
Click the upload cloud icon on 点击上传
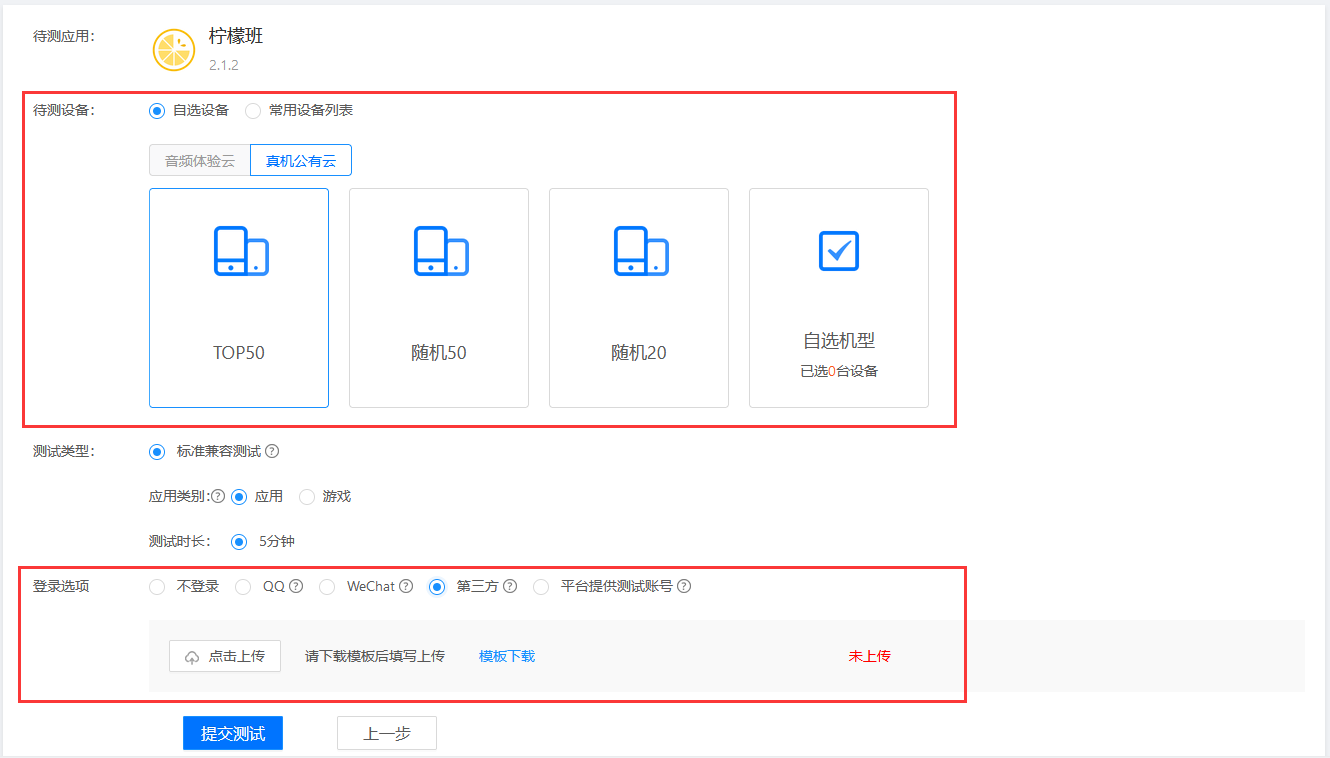point(191,655)
